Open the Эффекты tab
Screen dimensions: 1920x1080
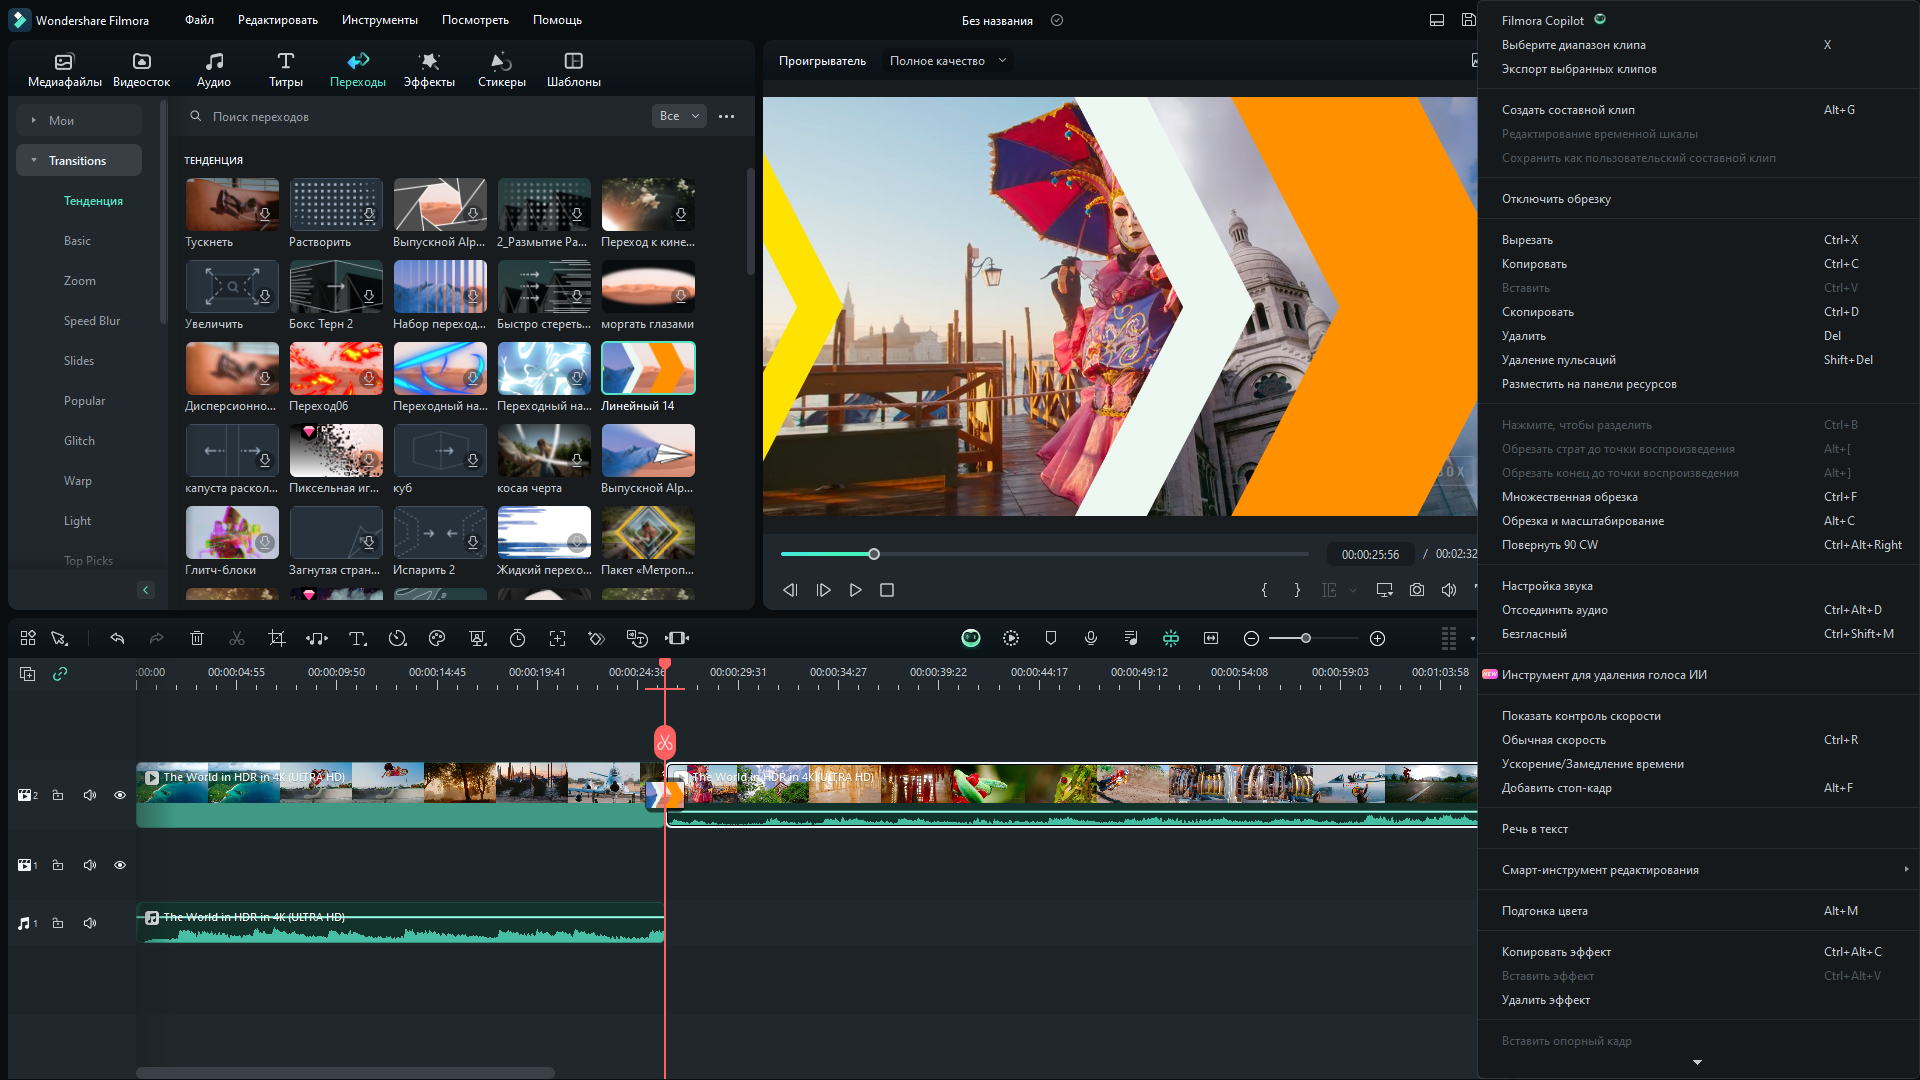pyautogui.click(x=429, y=70)
